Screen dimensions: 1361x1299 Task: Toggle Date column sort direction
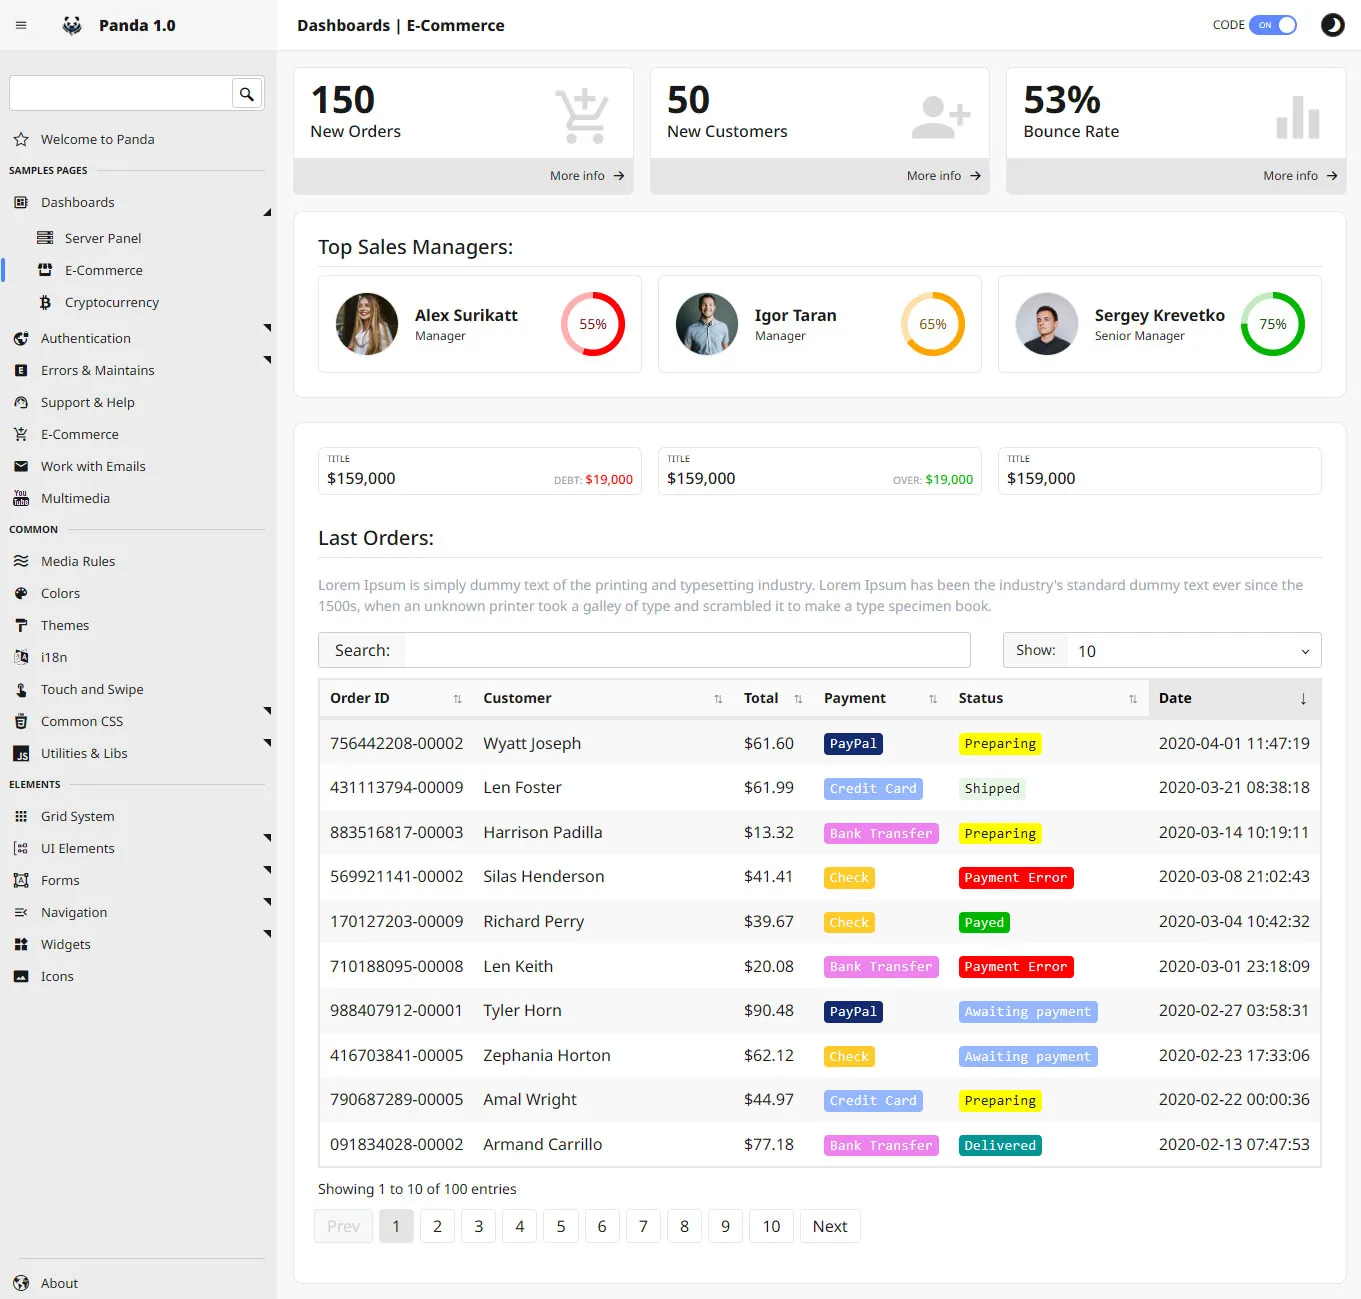tap(1302, 698)
